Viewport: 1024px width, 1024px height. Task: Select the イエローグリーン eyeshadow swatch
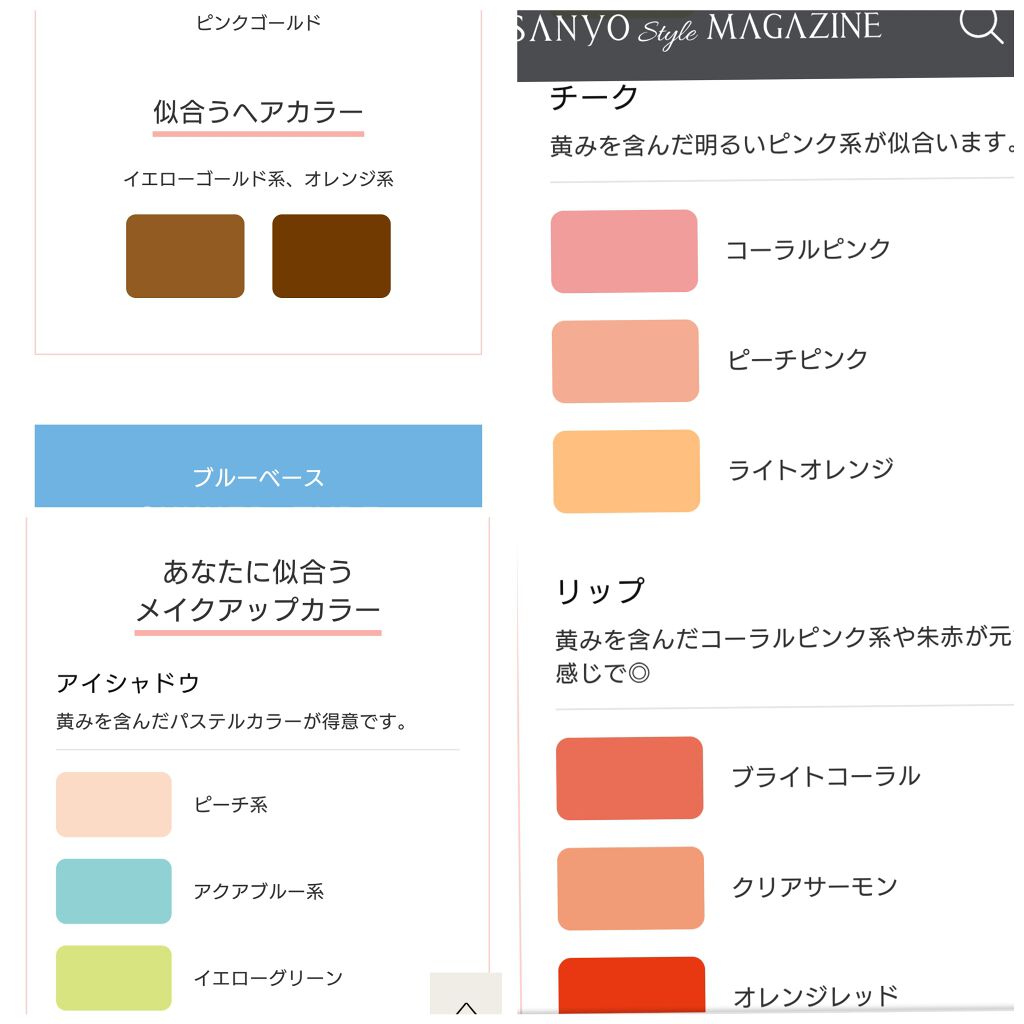click(x=113, y=978)
